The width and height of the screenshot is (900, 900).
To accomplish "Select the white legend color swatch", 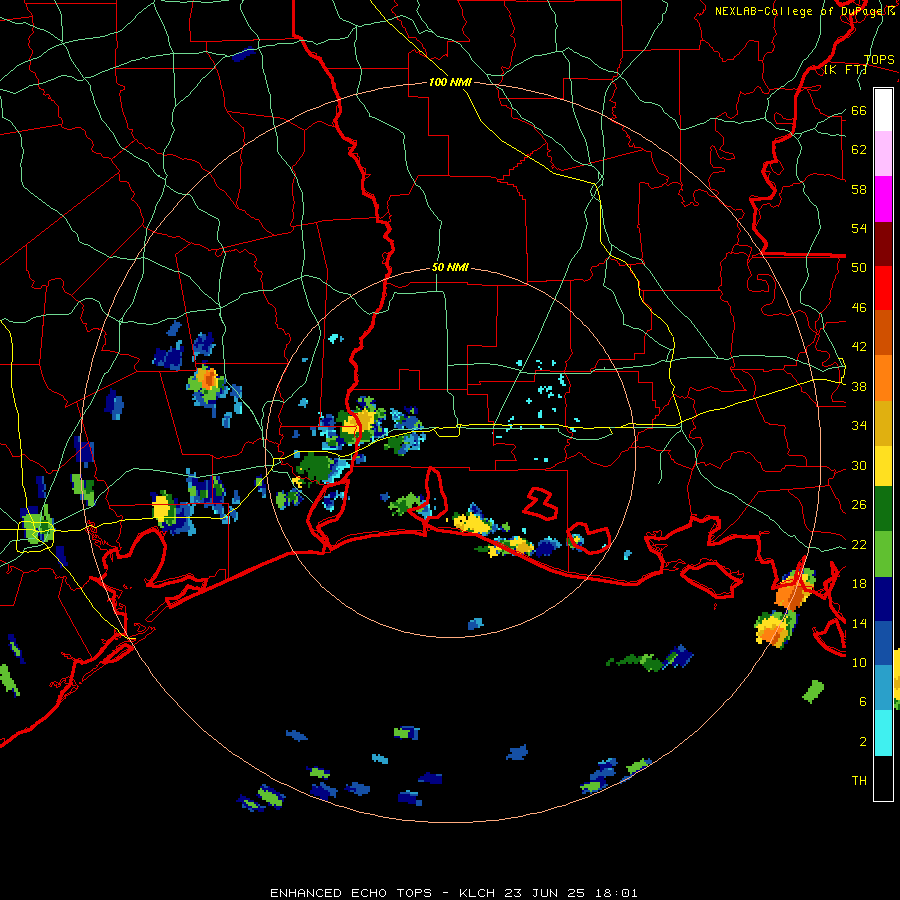I will (883, 110).
